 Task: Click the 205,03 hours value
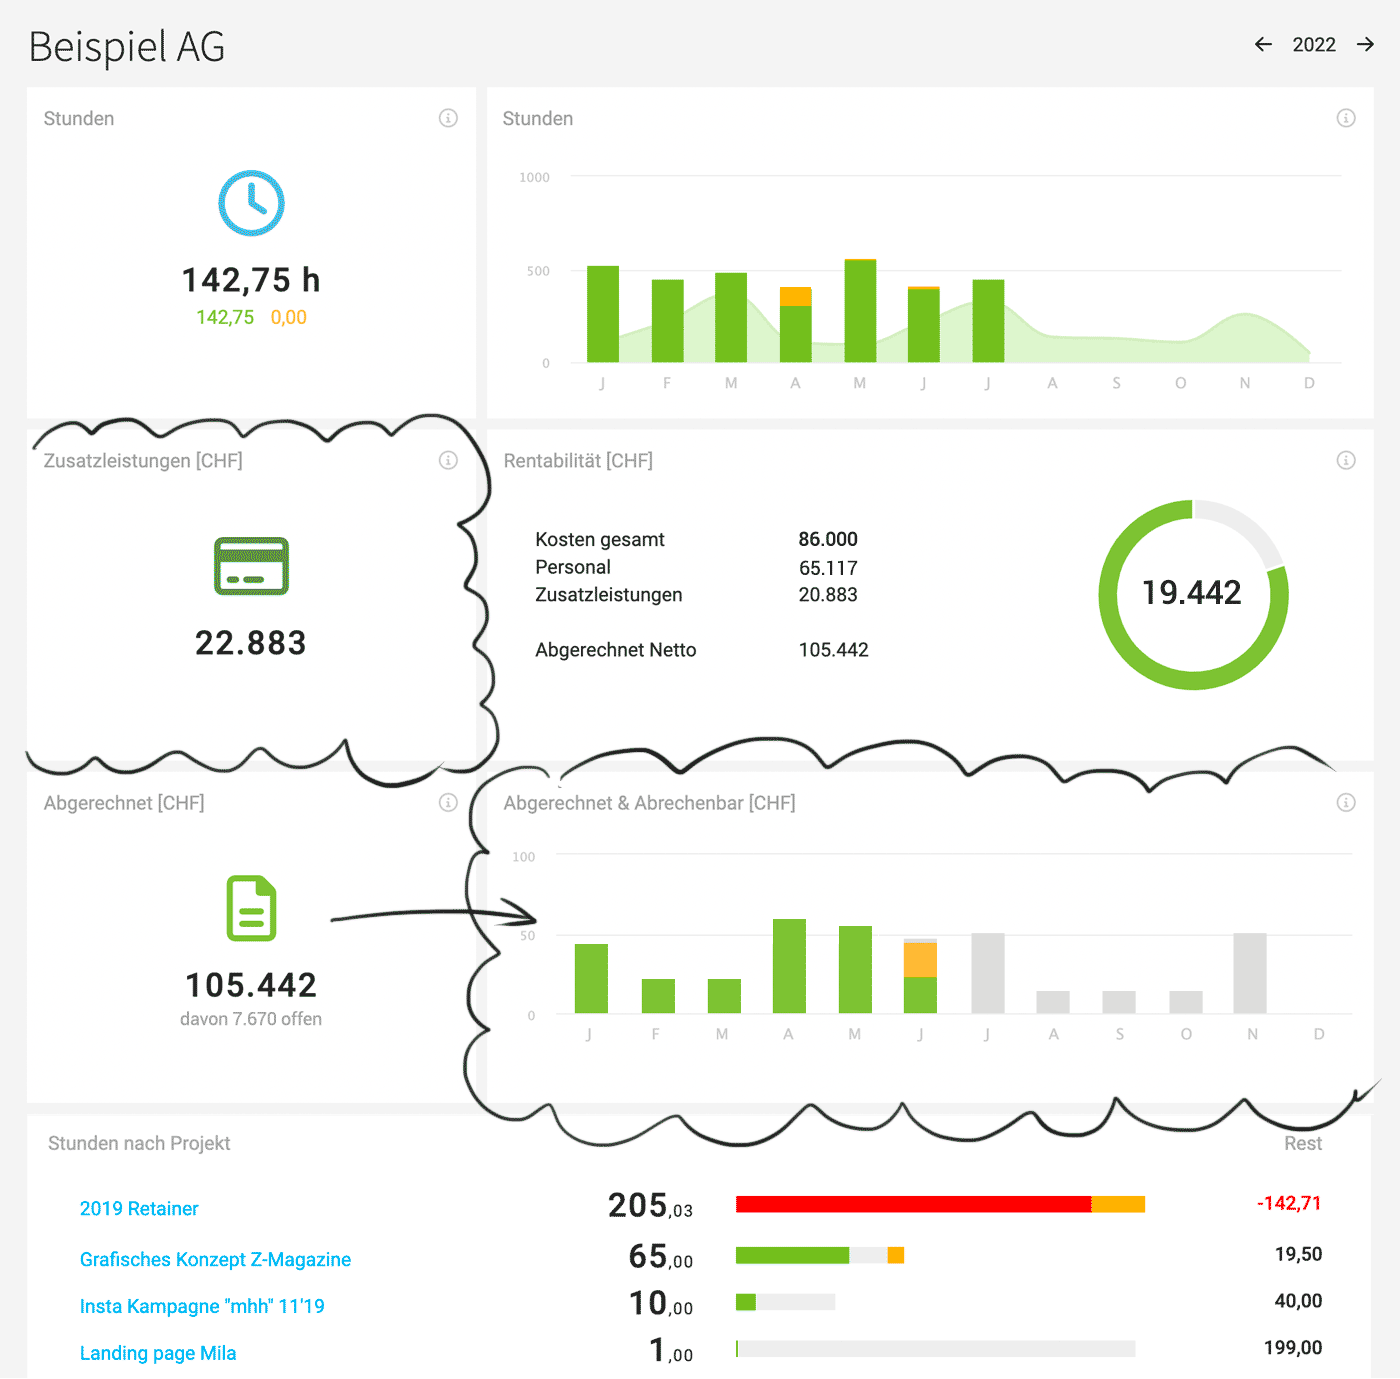point(651,1205)
